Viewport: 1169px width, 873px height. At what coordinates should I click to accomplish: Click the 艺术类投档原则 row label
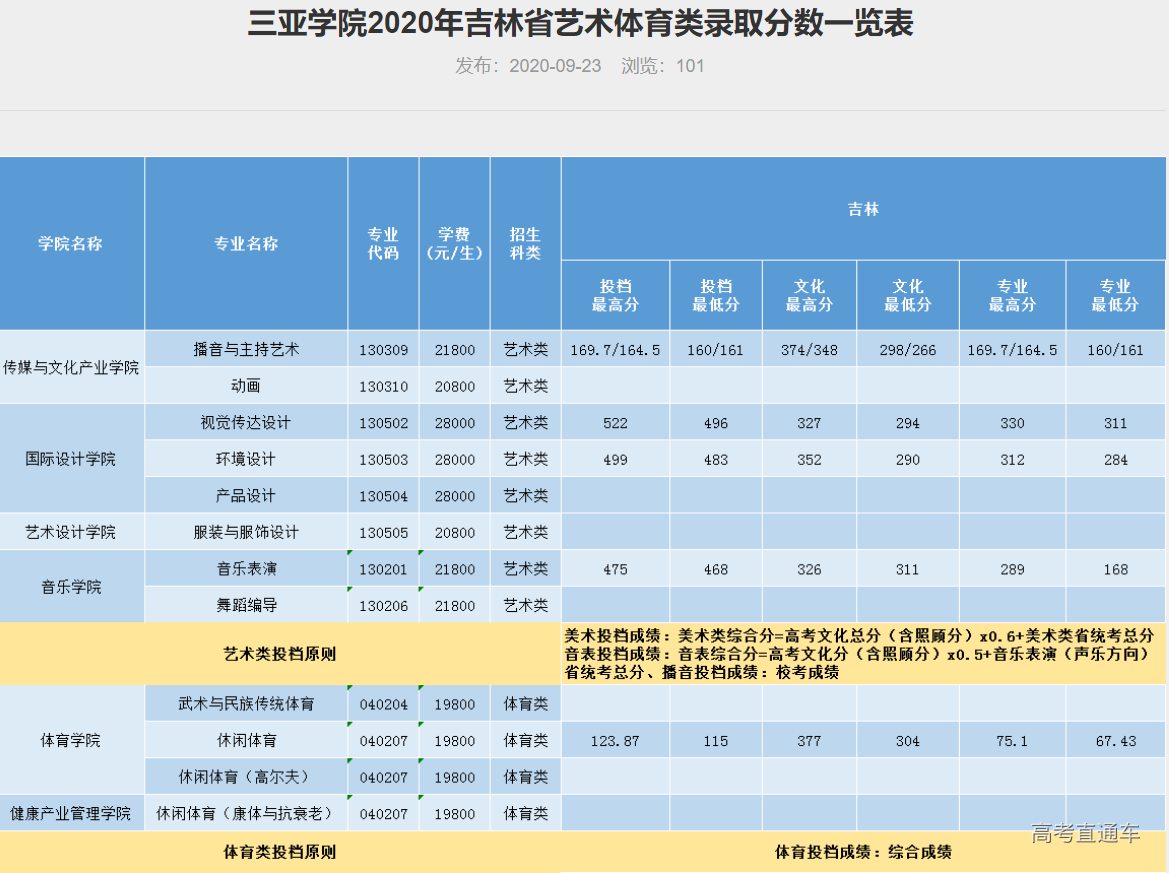click(279, 654)
